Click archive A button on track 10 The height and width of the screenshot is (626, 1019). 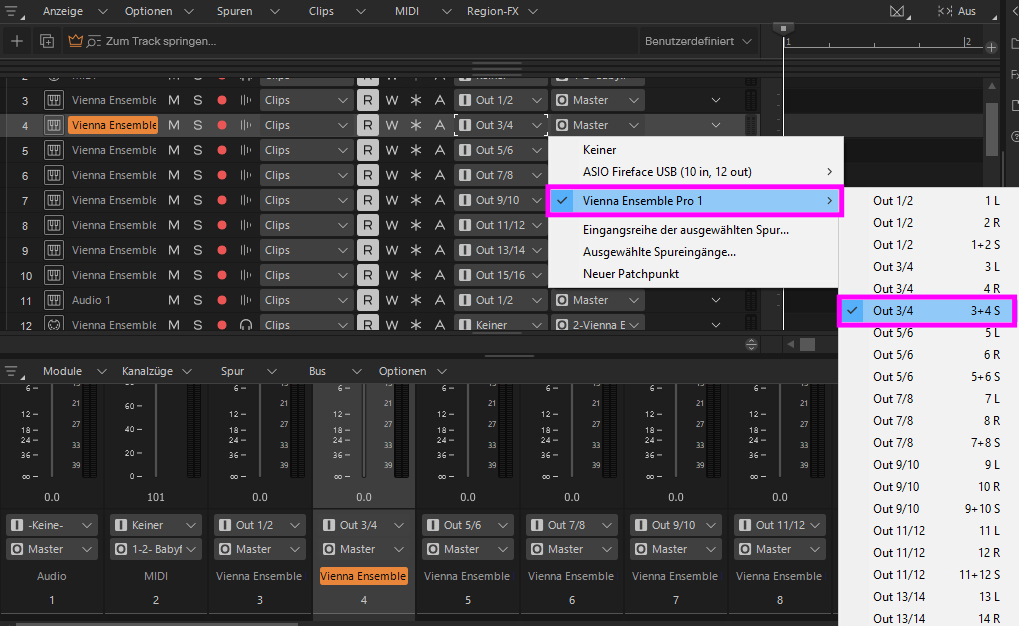(440, 276)
